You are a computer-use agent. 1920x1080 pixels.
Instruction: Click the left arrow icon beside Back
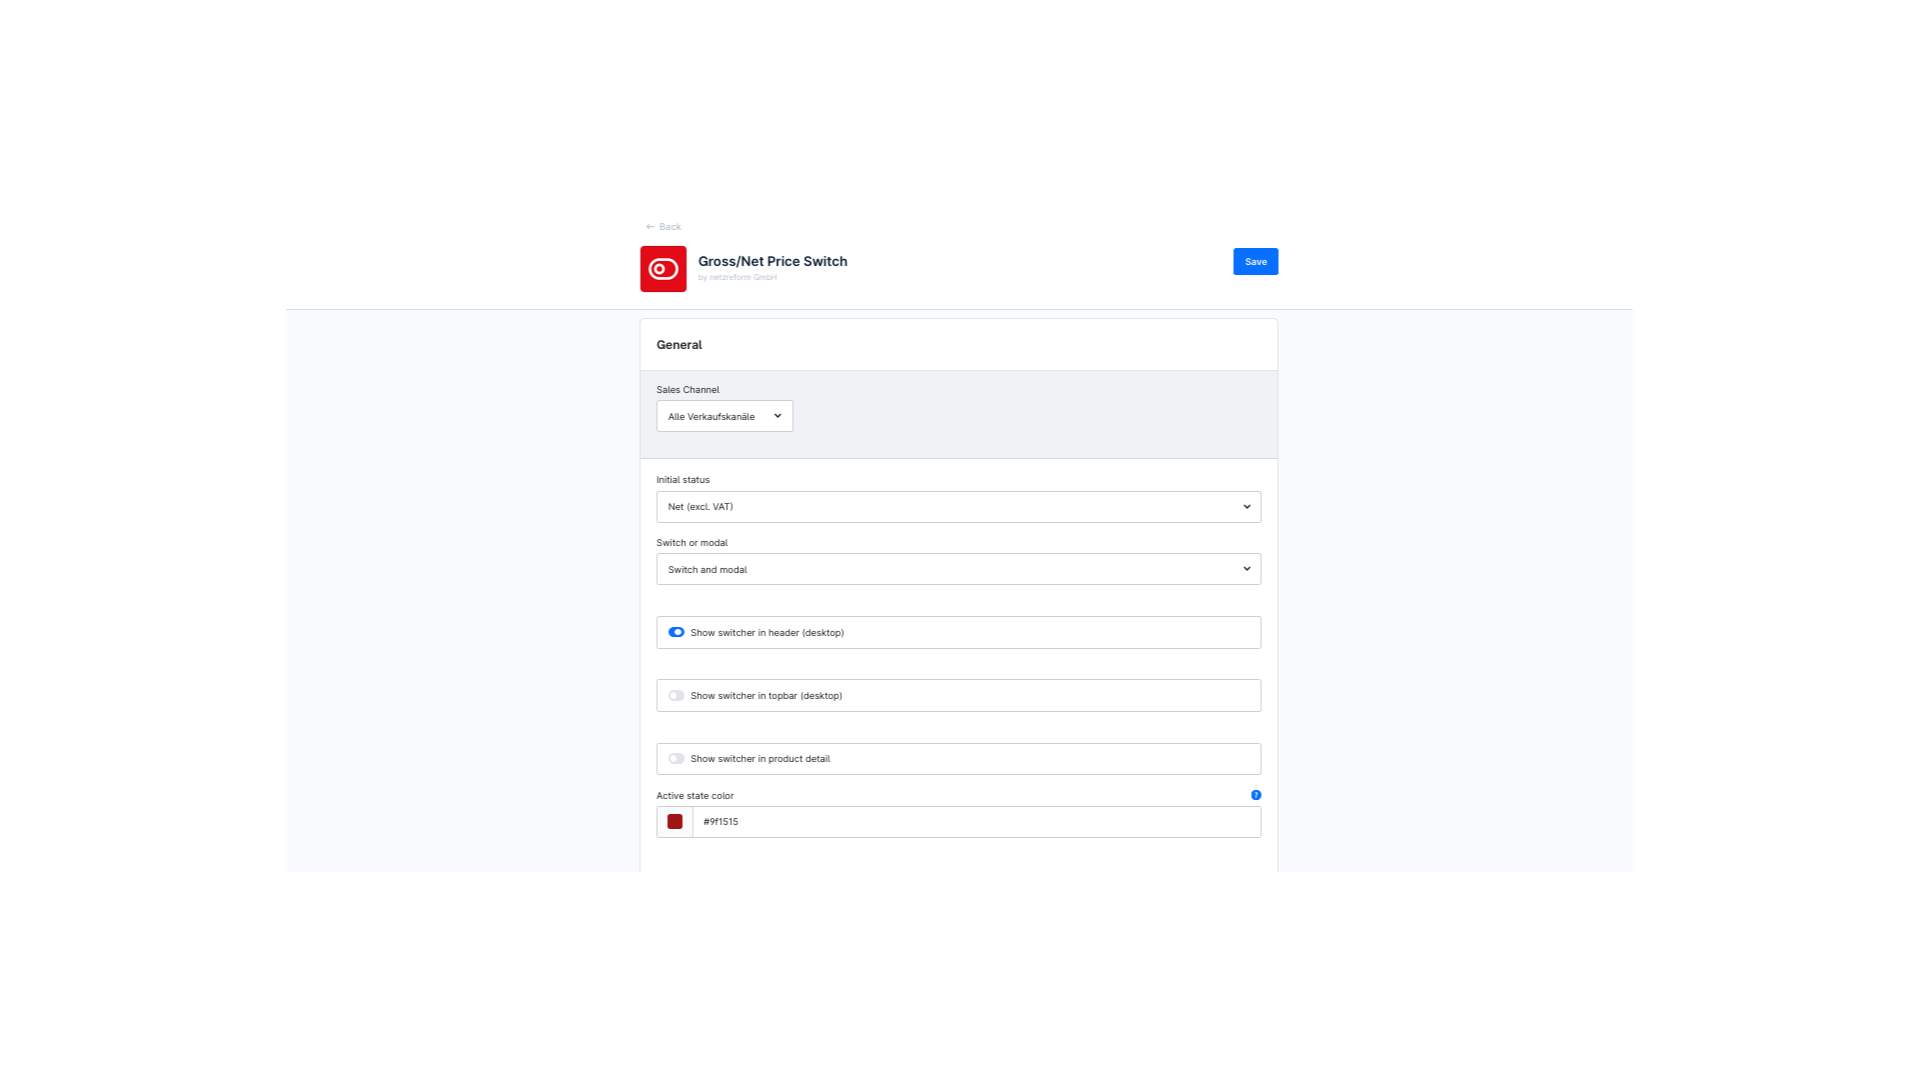click(x=650, y=227)
